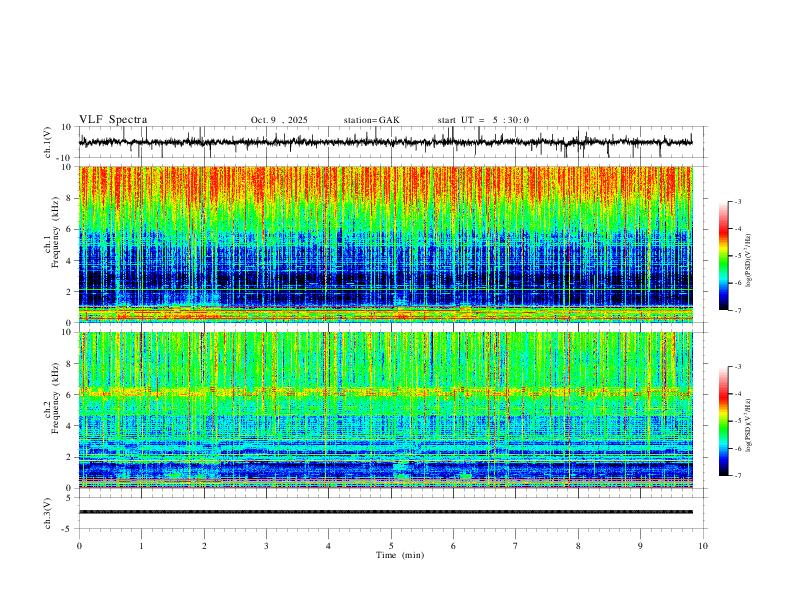Screen dimensions: 792x612
Task: Click the "-7" tick on ch.1 colorbar
Action: 738,310
